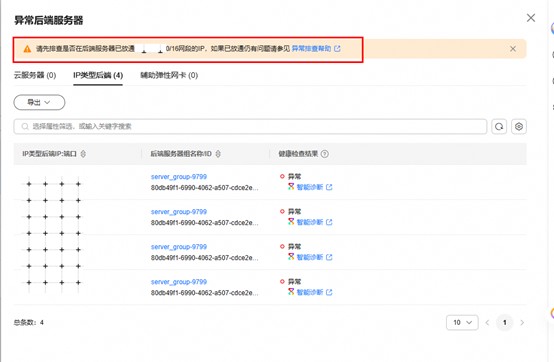This screenshot has width=554, height=362.
Task: Go to the next page arrow
Action: [522, 322]
